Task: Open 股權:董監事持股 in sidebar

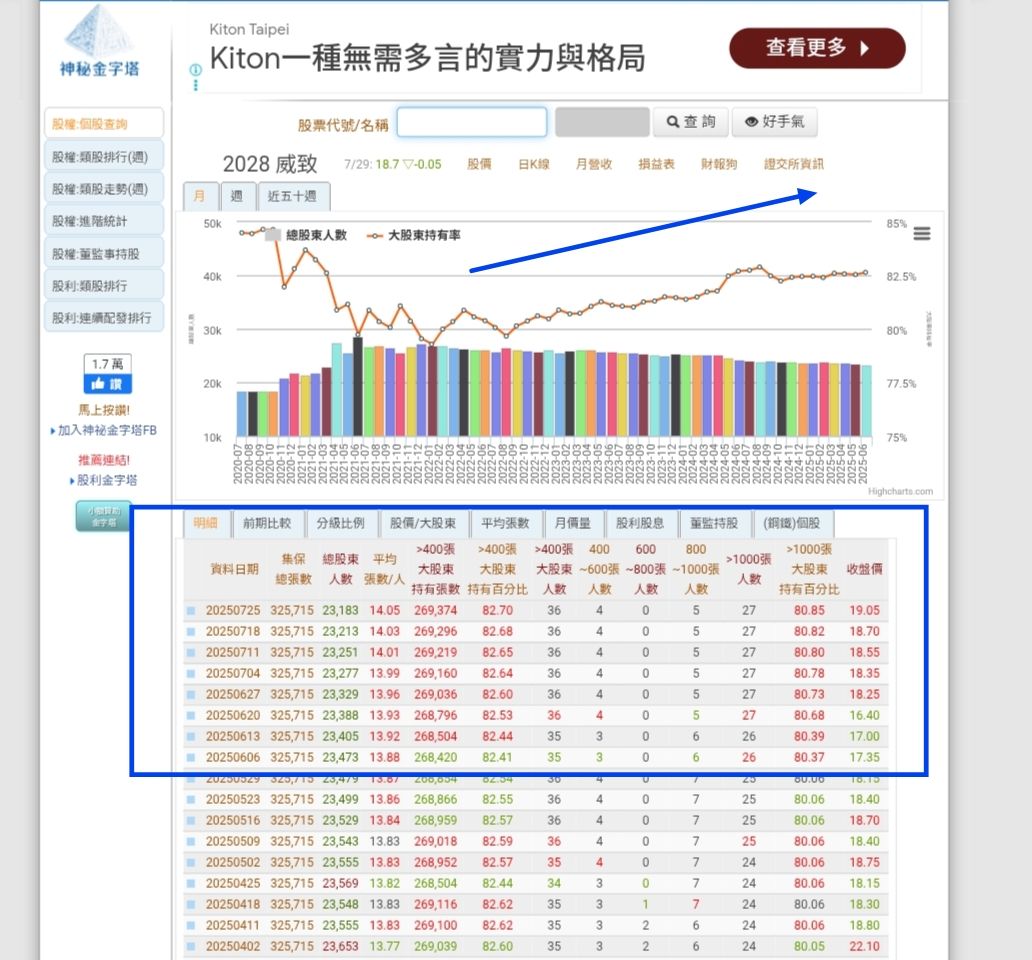Action: click(x=104, y=253)
